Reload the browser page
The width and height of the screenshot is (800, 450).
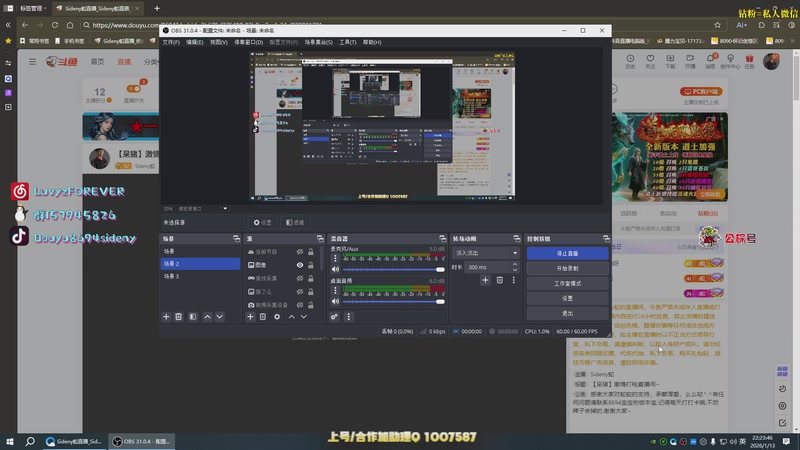pyautogui.click(x=55, y=24)
